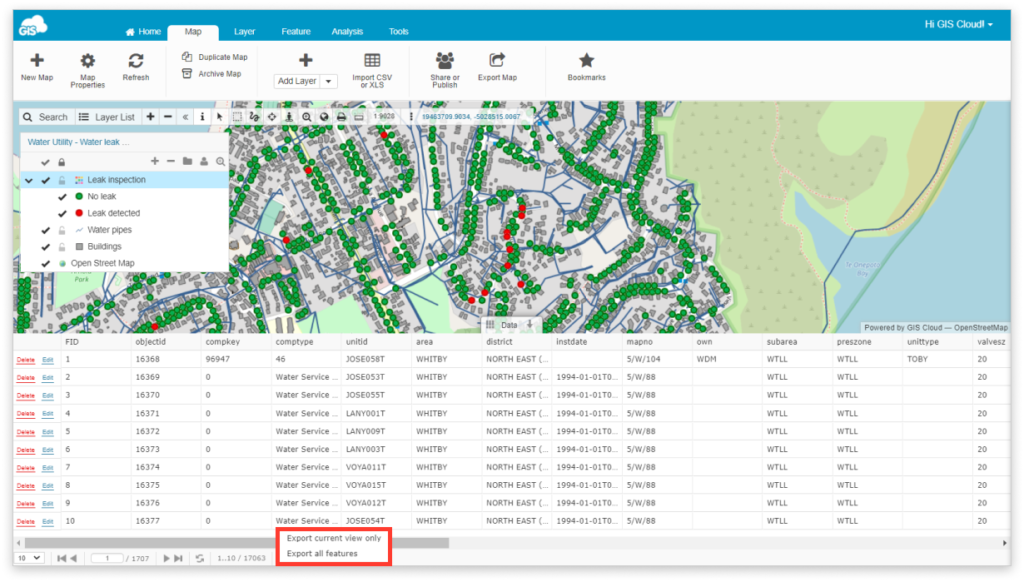
Task: Click the Water Utility map title link
Action: [x=78, y=142]
